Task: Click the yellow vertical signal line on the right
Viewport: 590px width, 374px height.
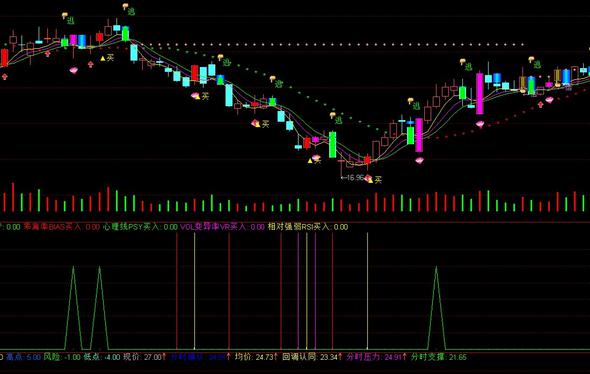Action: [368, 291]
